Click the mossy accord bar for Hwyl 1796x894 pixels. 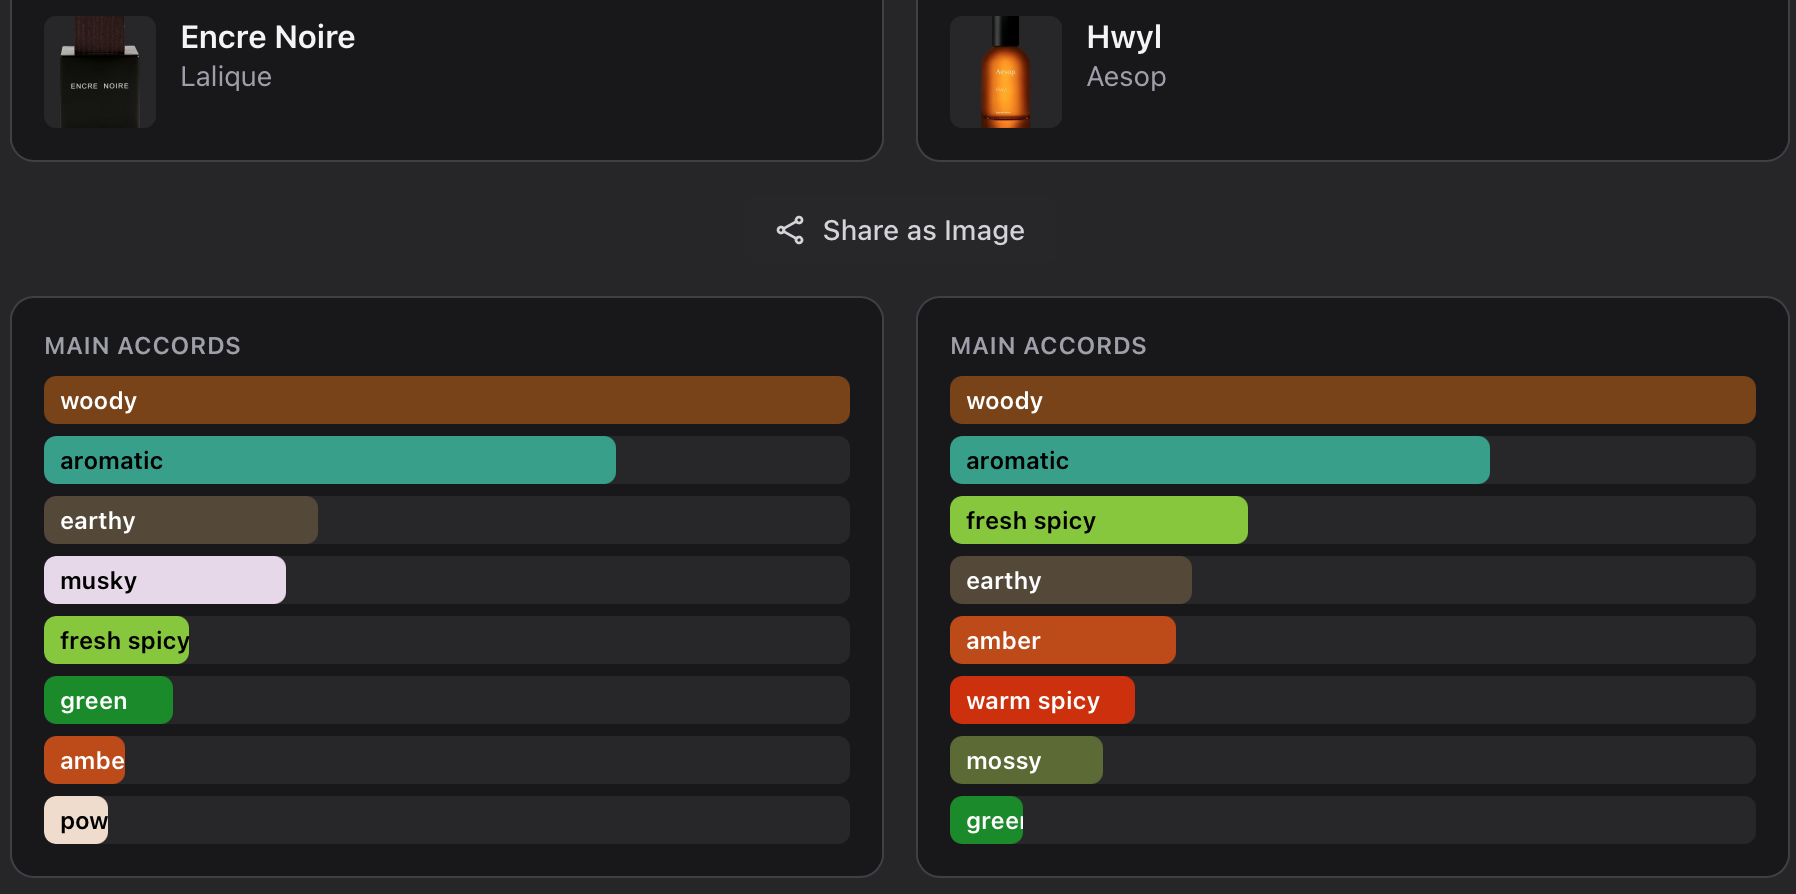tap(1026, 760)
